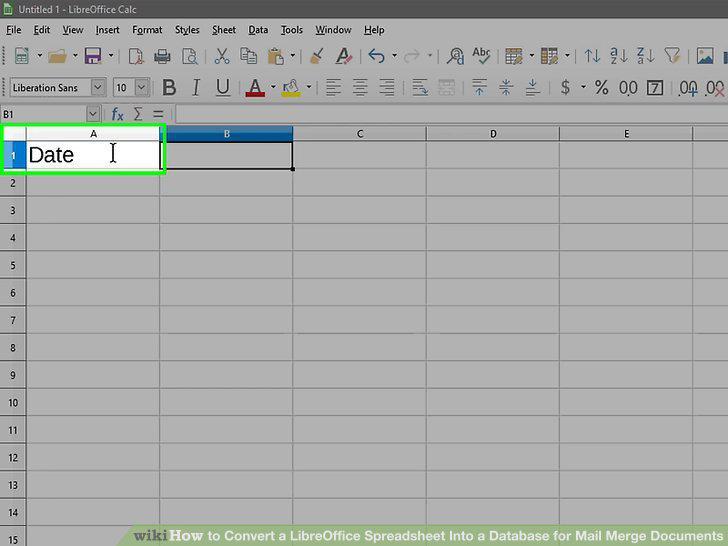This screenshot has height=546, width=728.
Task: Click the equals Function icon
Action: [x=158, y=114]
